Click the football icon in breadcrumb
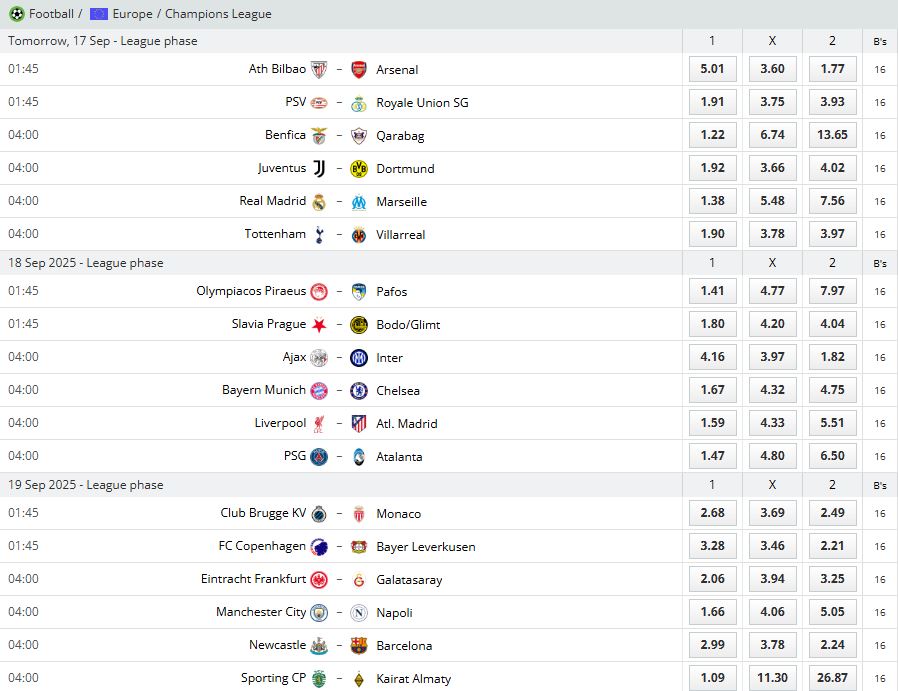 16,14
